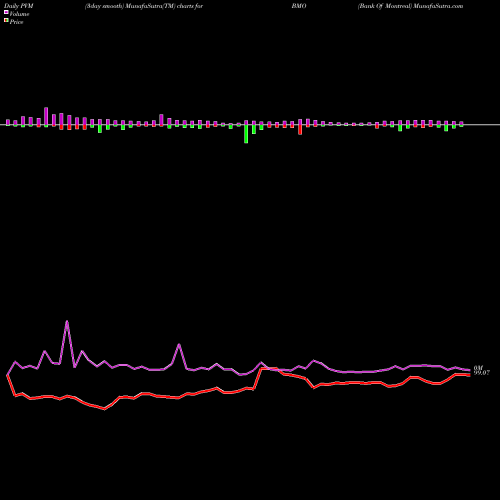Select the Price legend label
The image size is (500, 500).
[x=16, y=22]
